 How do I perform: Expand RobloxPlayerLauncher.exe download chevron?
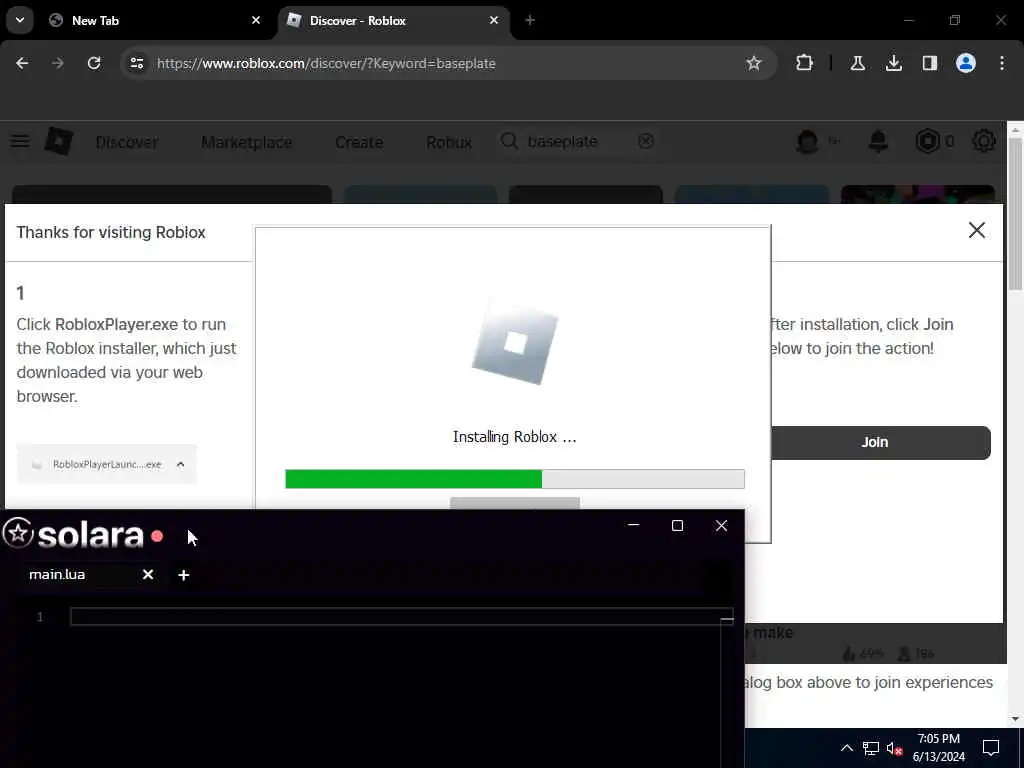coord(181,464)
